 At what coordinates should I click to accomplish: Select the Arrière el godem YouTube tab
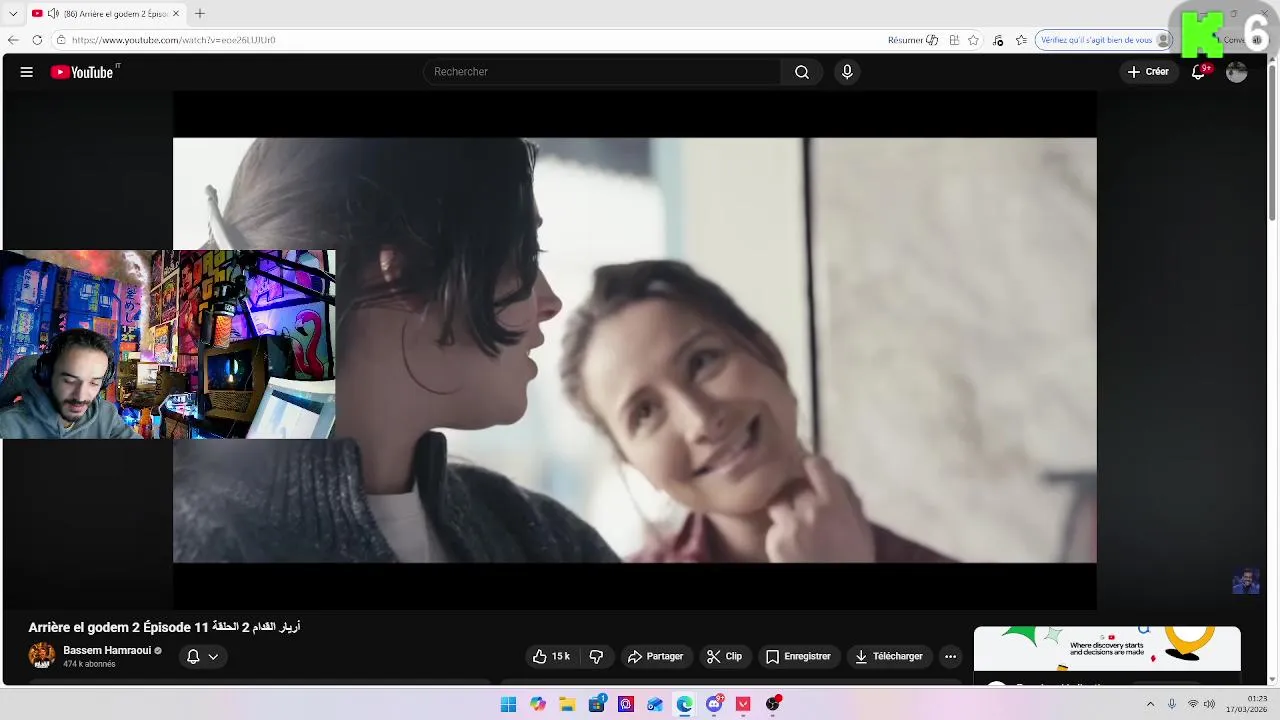pyautogui.click(x=106, y=14)
